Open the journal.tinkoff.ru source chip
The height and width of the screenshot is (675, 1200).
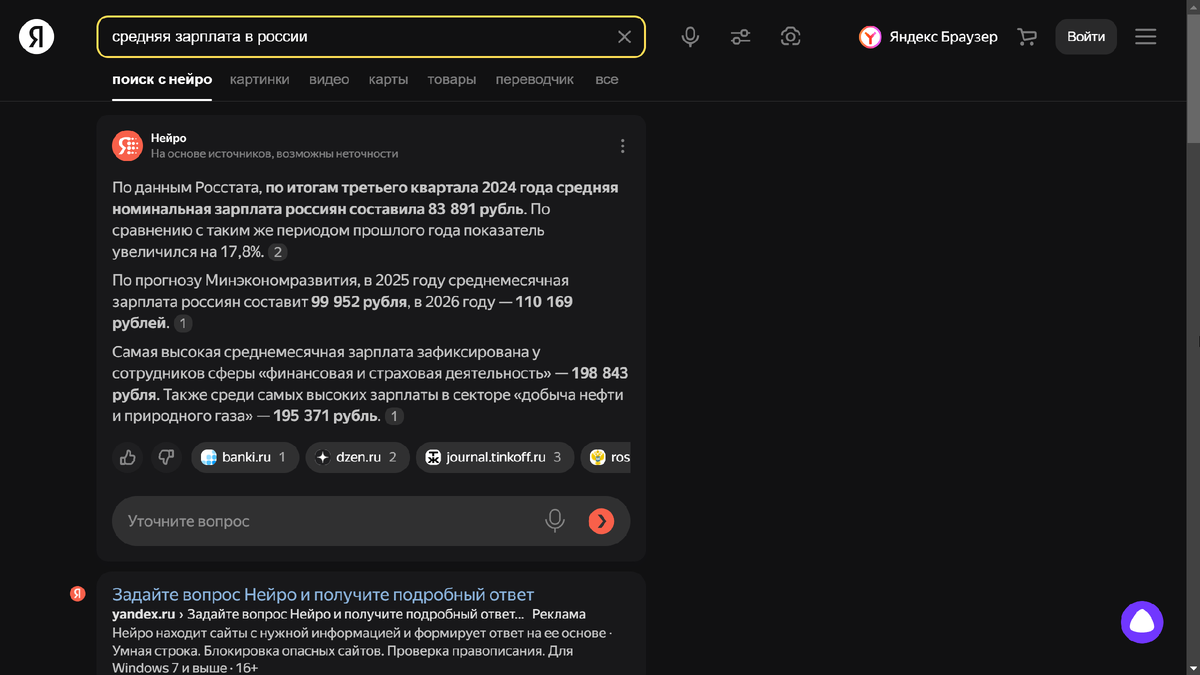pyautogui.click(x=495, y=457)
